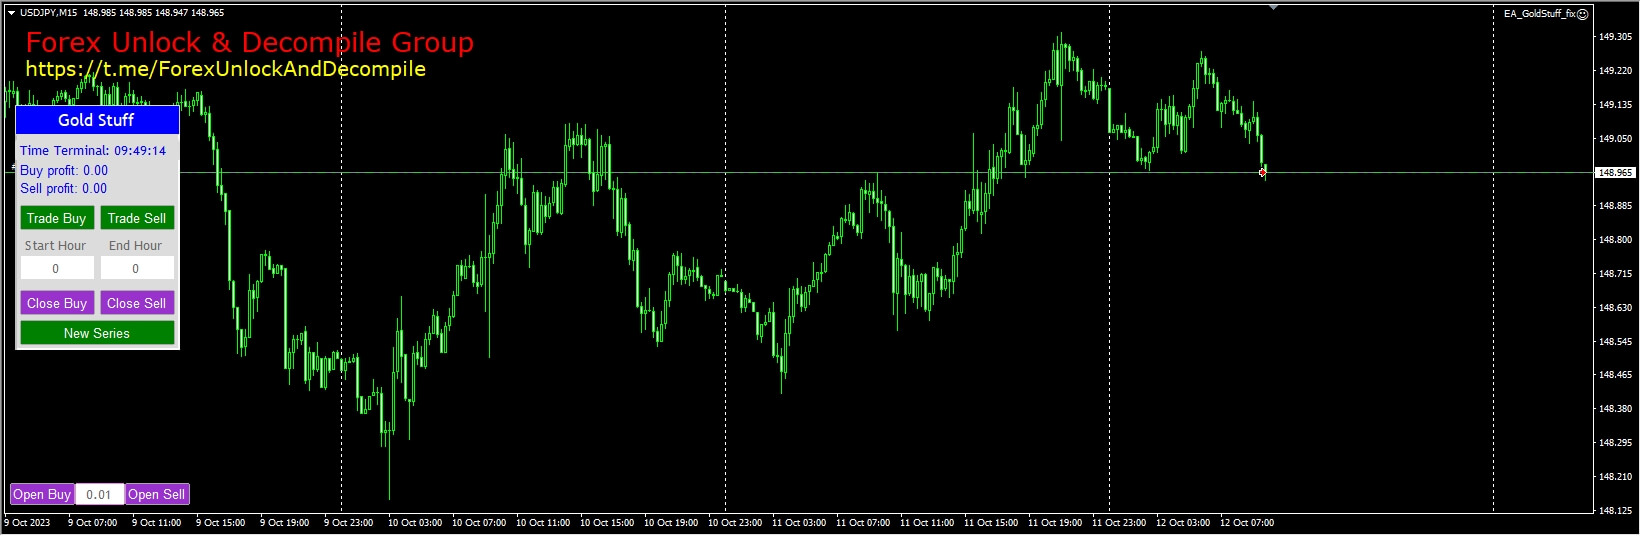Click the EA_GoldStuff_fix smiley face icon
1641x536 pixels.
pyautogui.click(x=1582, y=14)
